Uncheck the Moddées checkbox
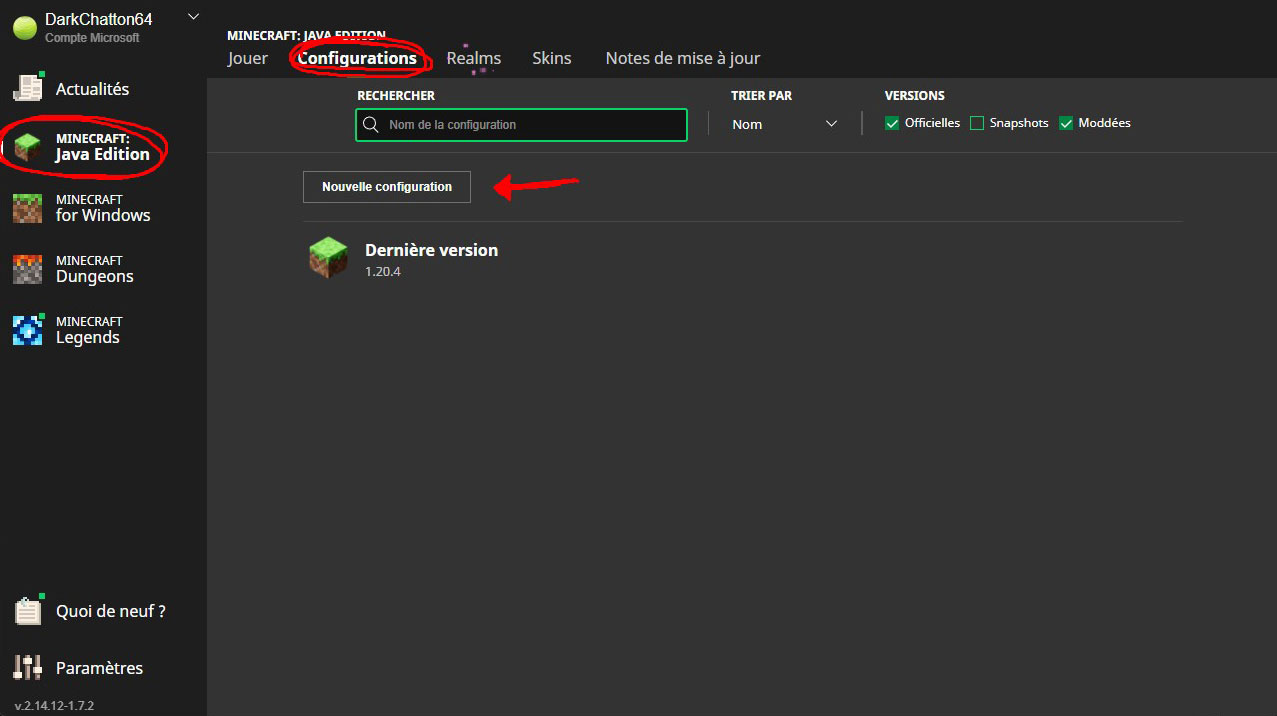The width and height of the screenshot is (1277, 716). coord(1066,123)
